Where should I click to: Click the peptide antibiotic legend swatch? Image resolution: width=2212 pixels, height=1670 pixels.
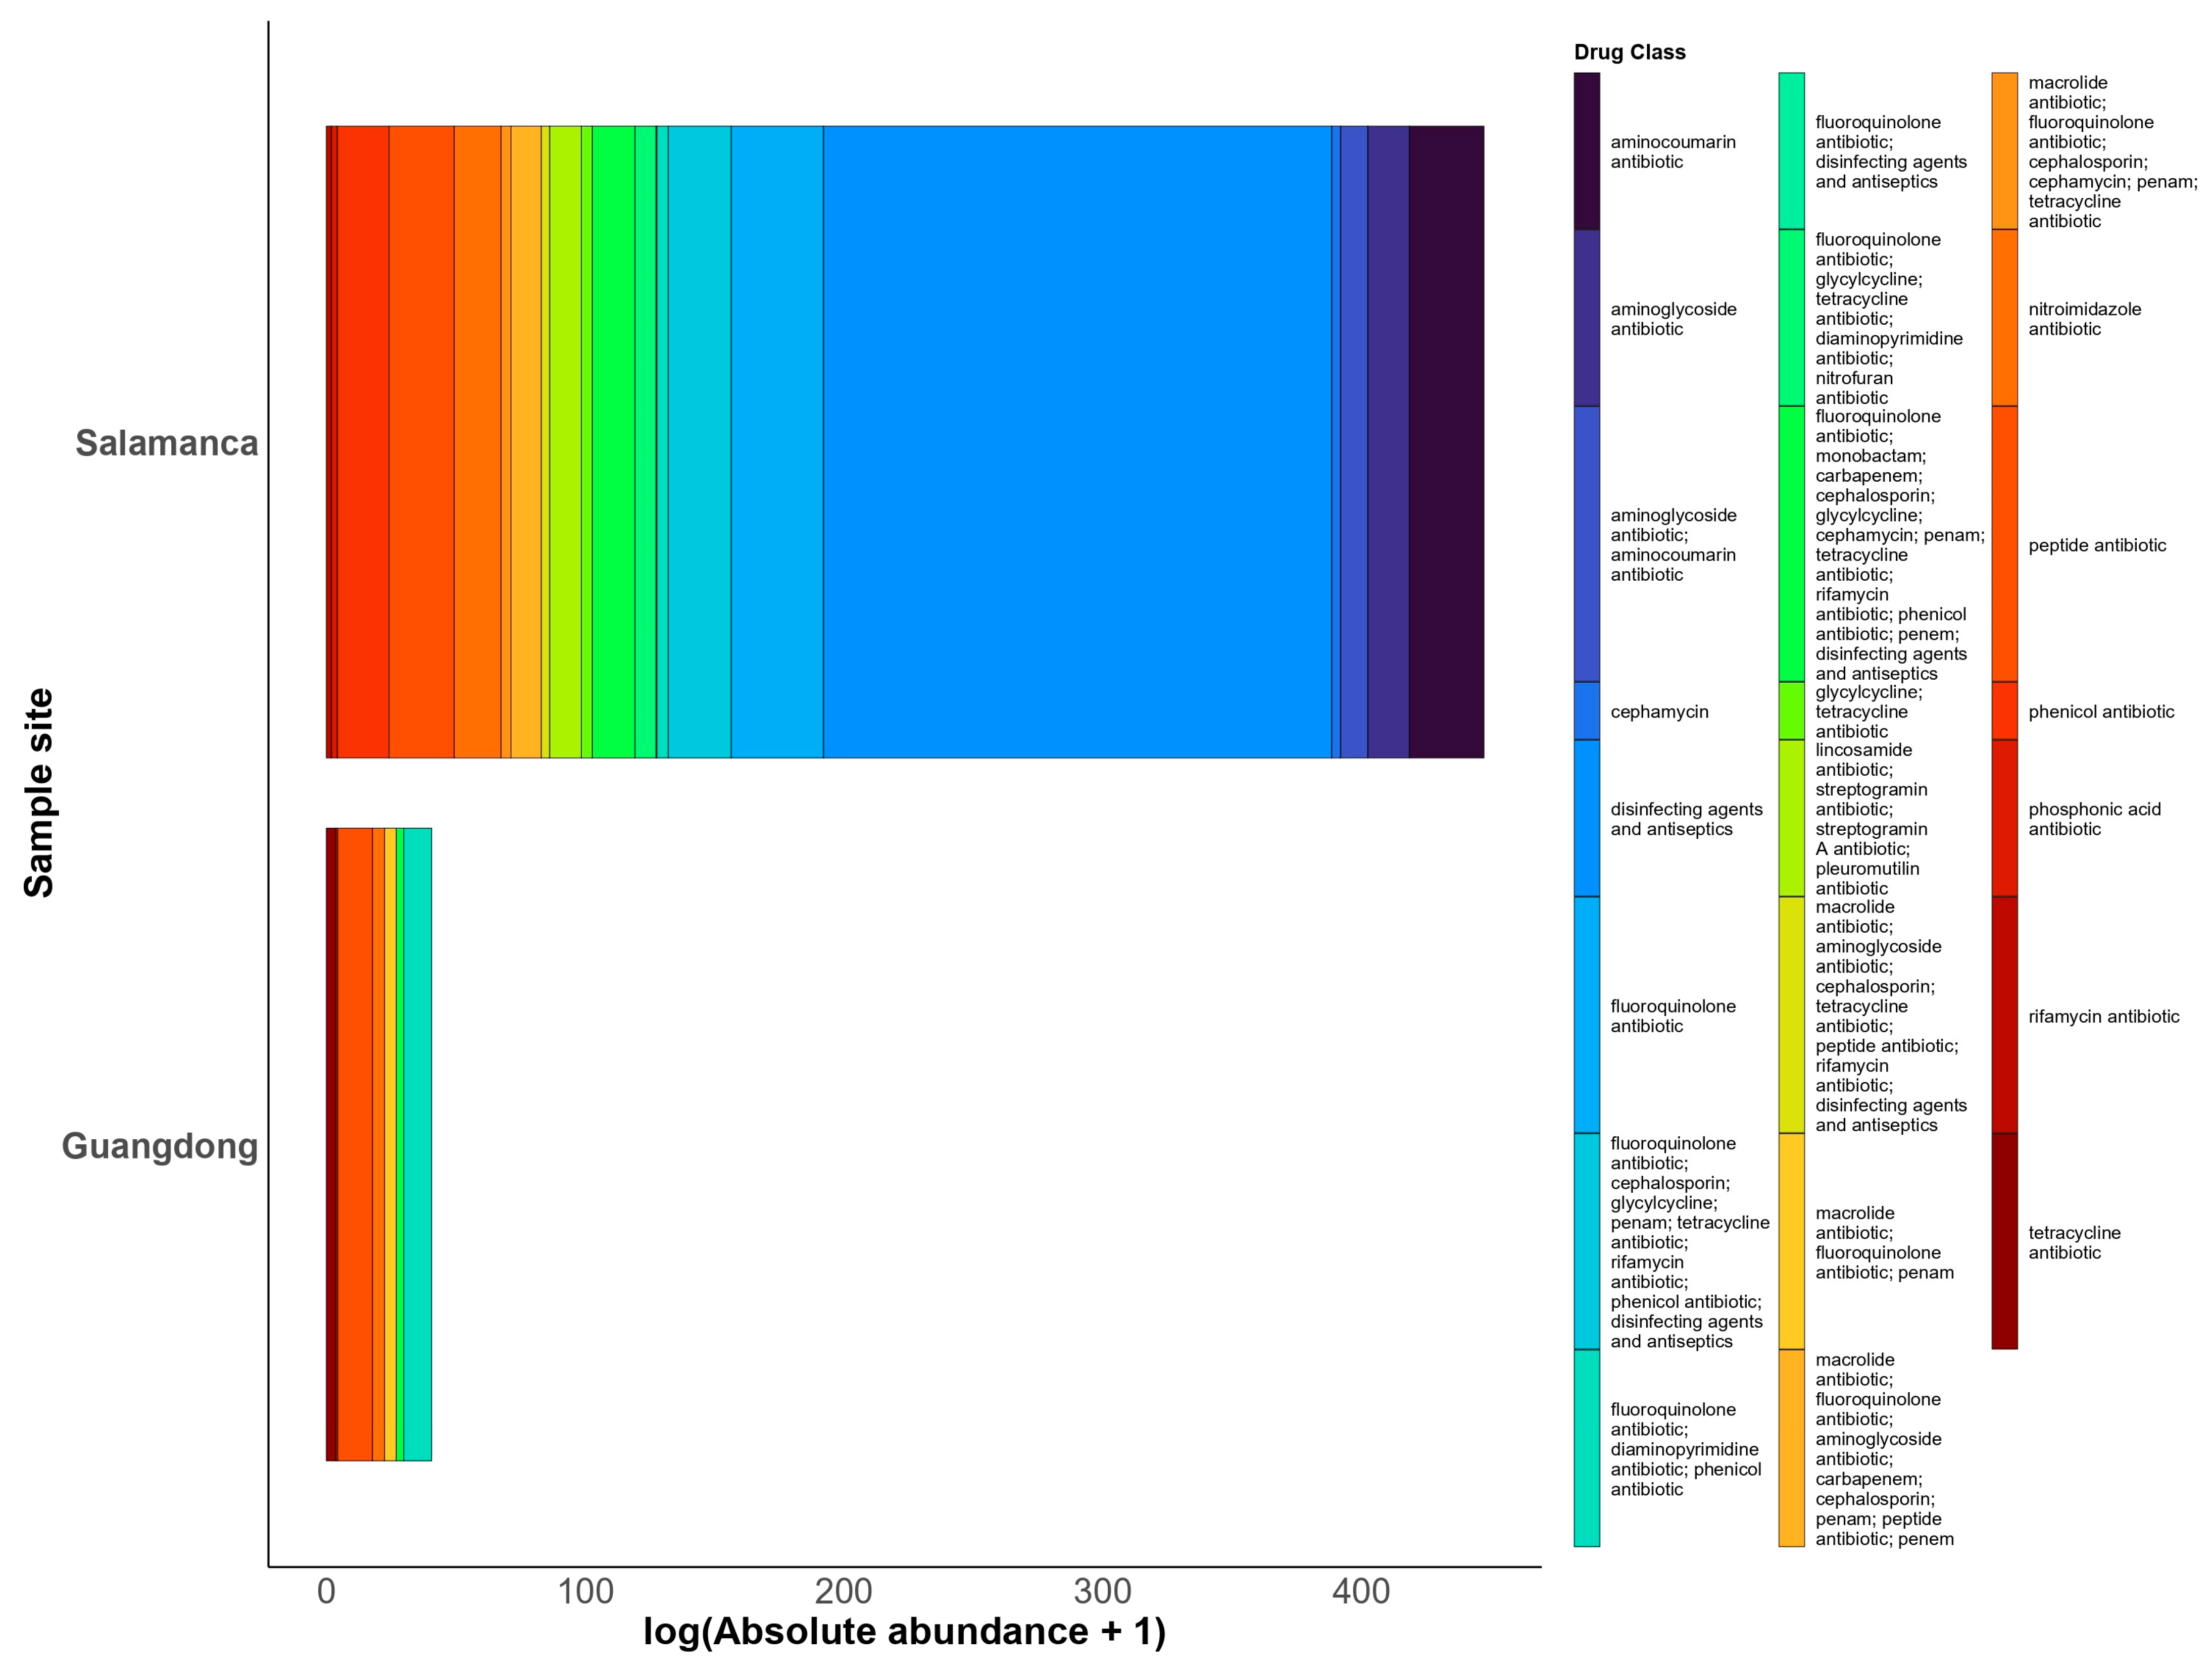click(2004, 544)
